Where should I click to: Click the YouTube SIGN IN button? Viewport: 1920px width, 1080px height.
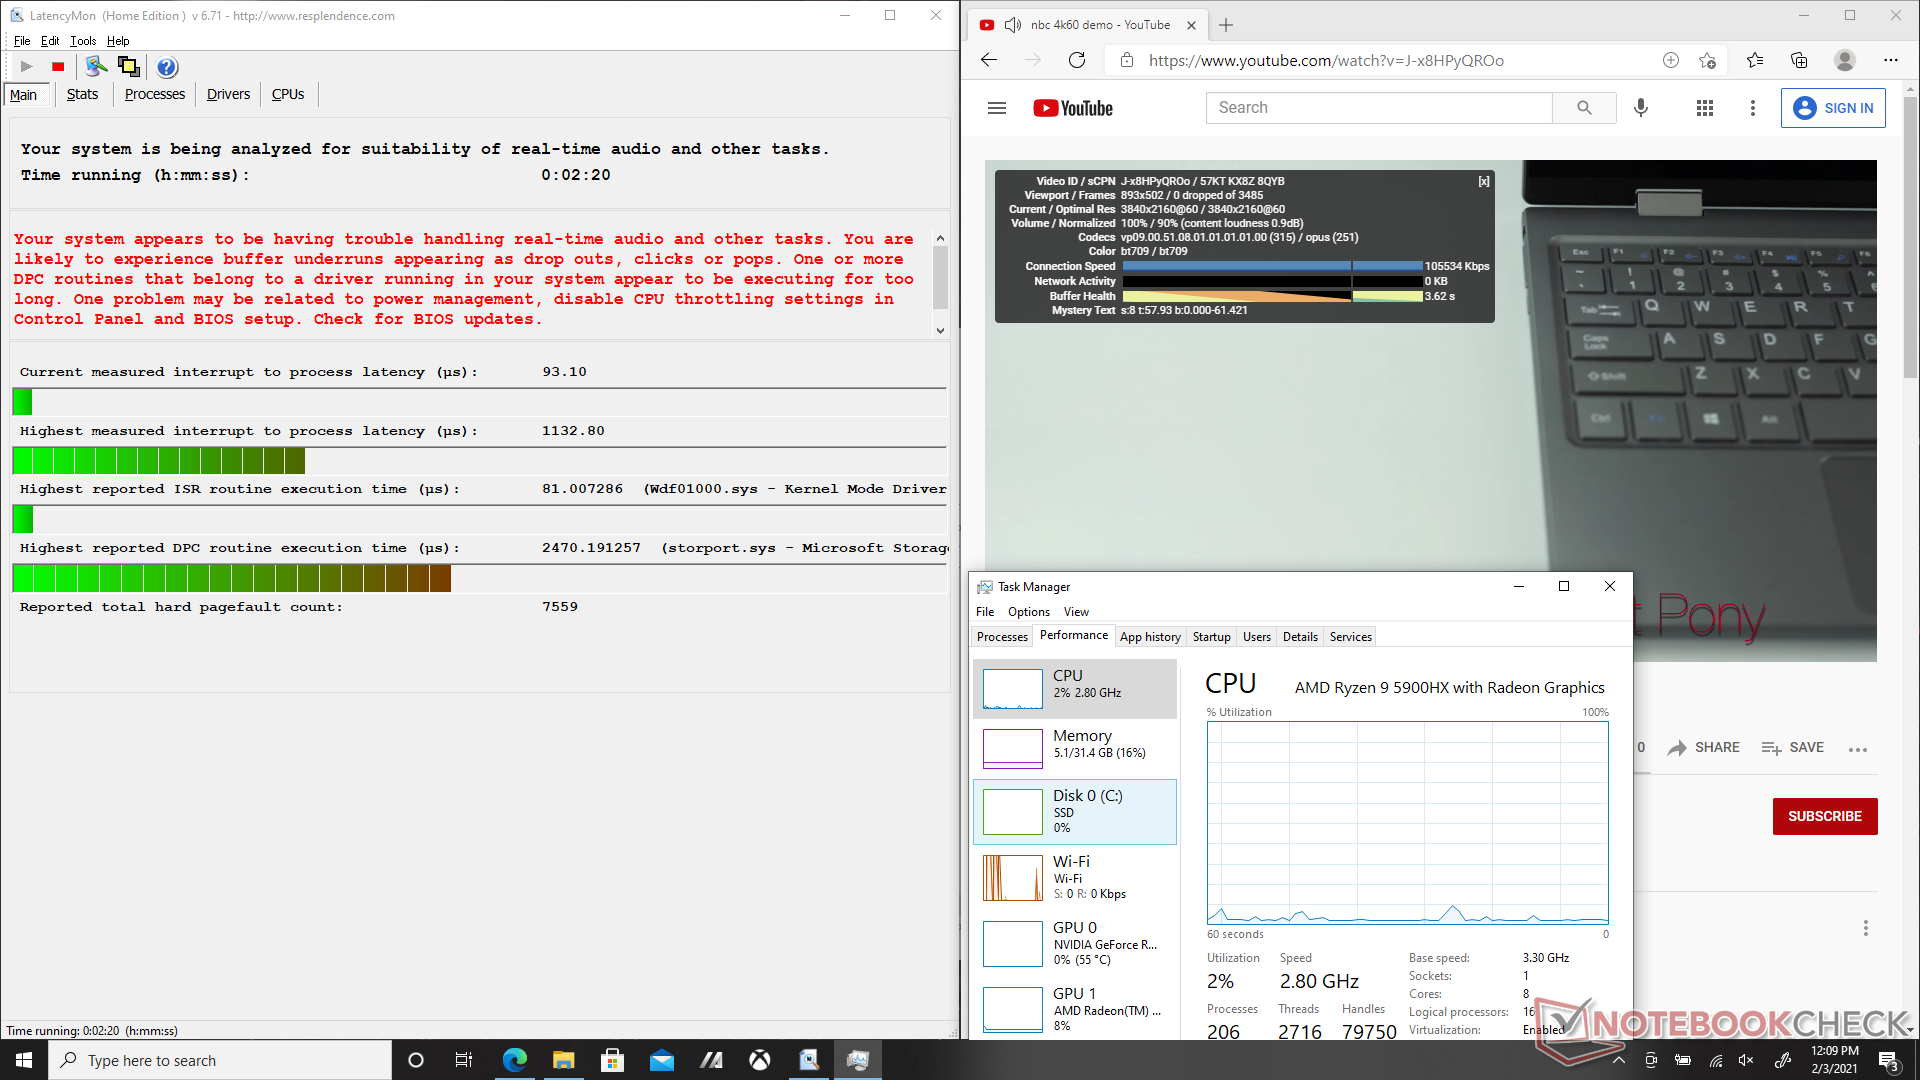[1833, 108]
